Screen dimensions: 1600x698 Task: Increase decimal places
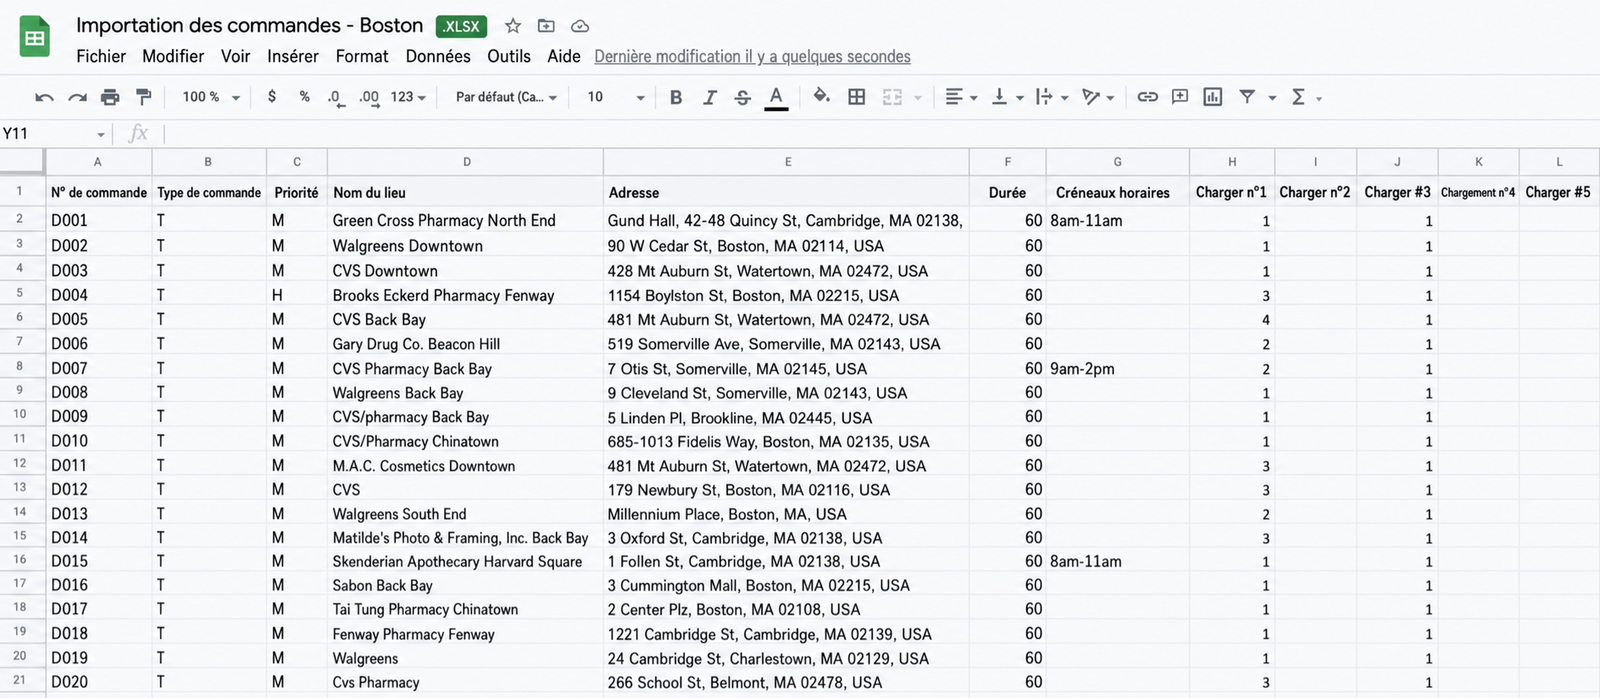pyautogui.click(x=369, y=97)
